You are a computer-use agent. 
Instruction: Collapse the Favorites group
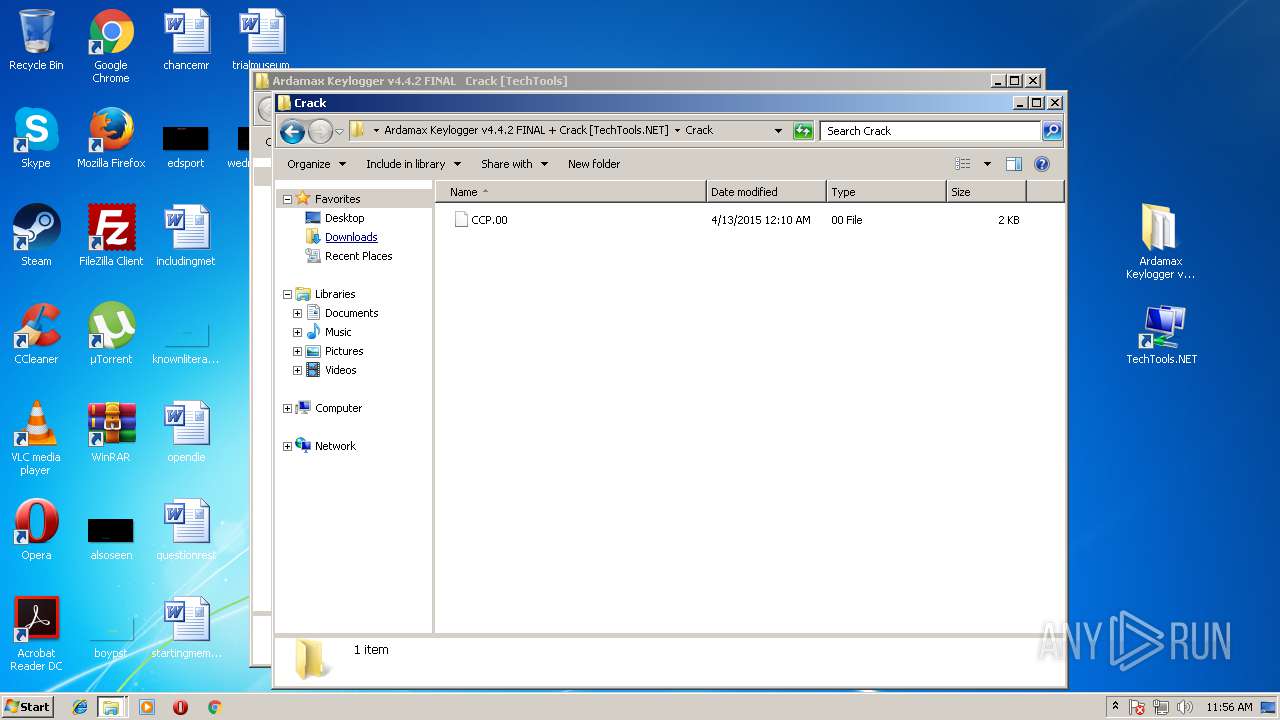pos(287,199)
